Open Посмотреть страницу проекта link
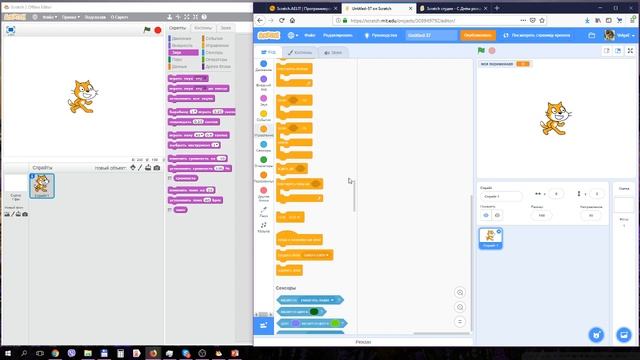The image size is (640, 360). [x=537, y=36]
